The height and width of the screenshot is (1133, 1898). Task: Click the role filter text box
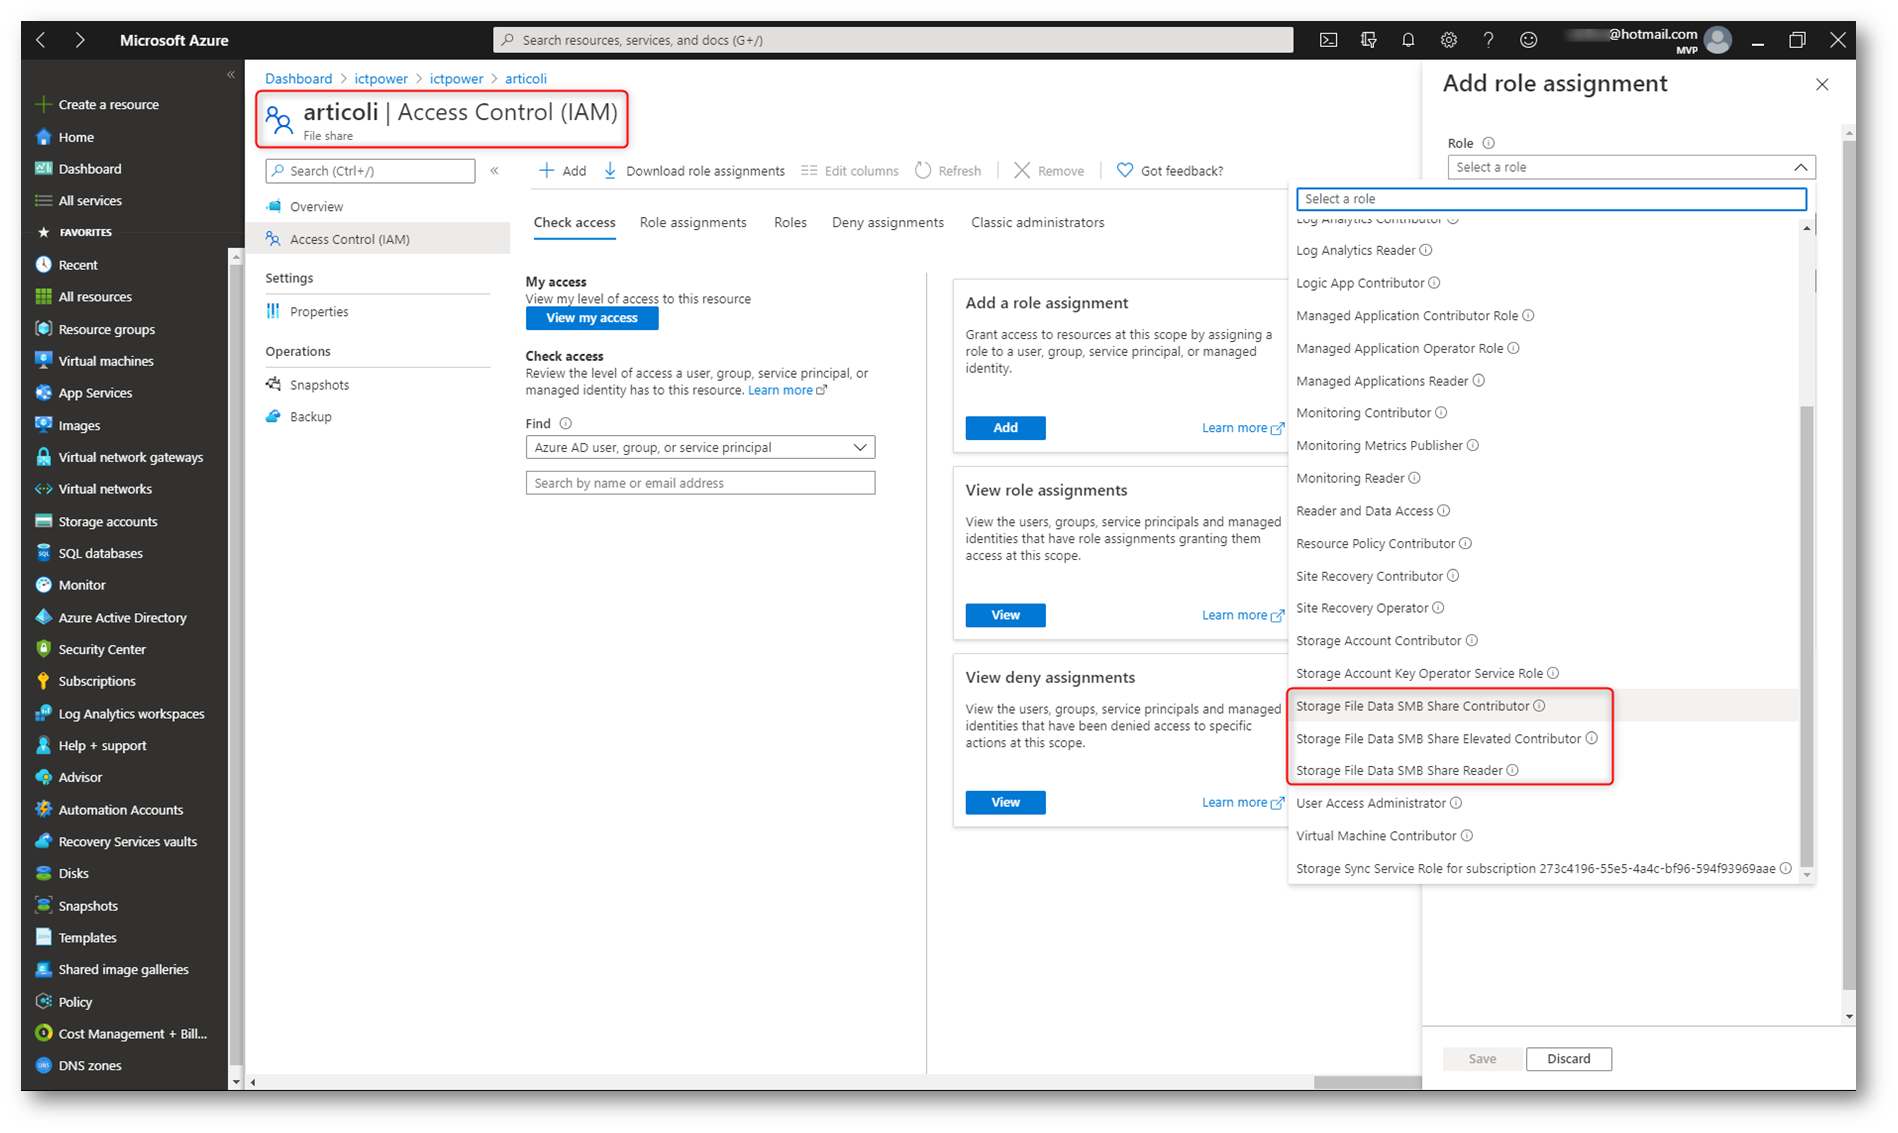pos(1551,199)
